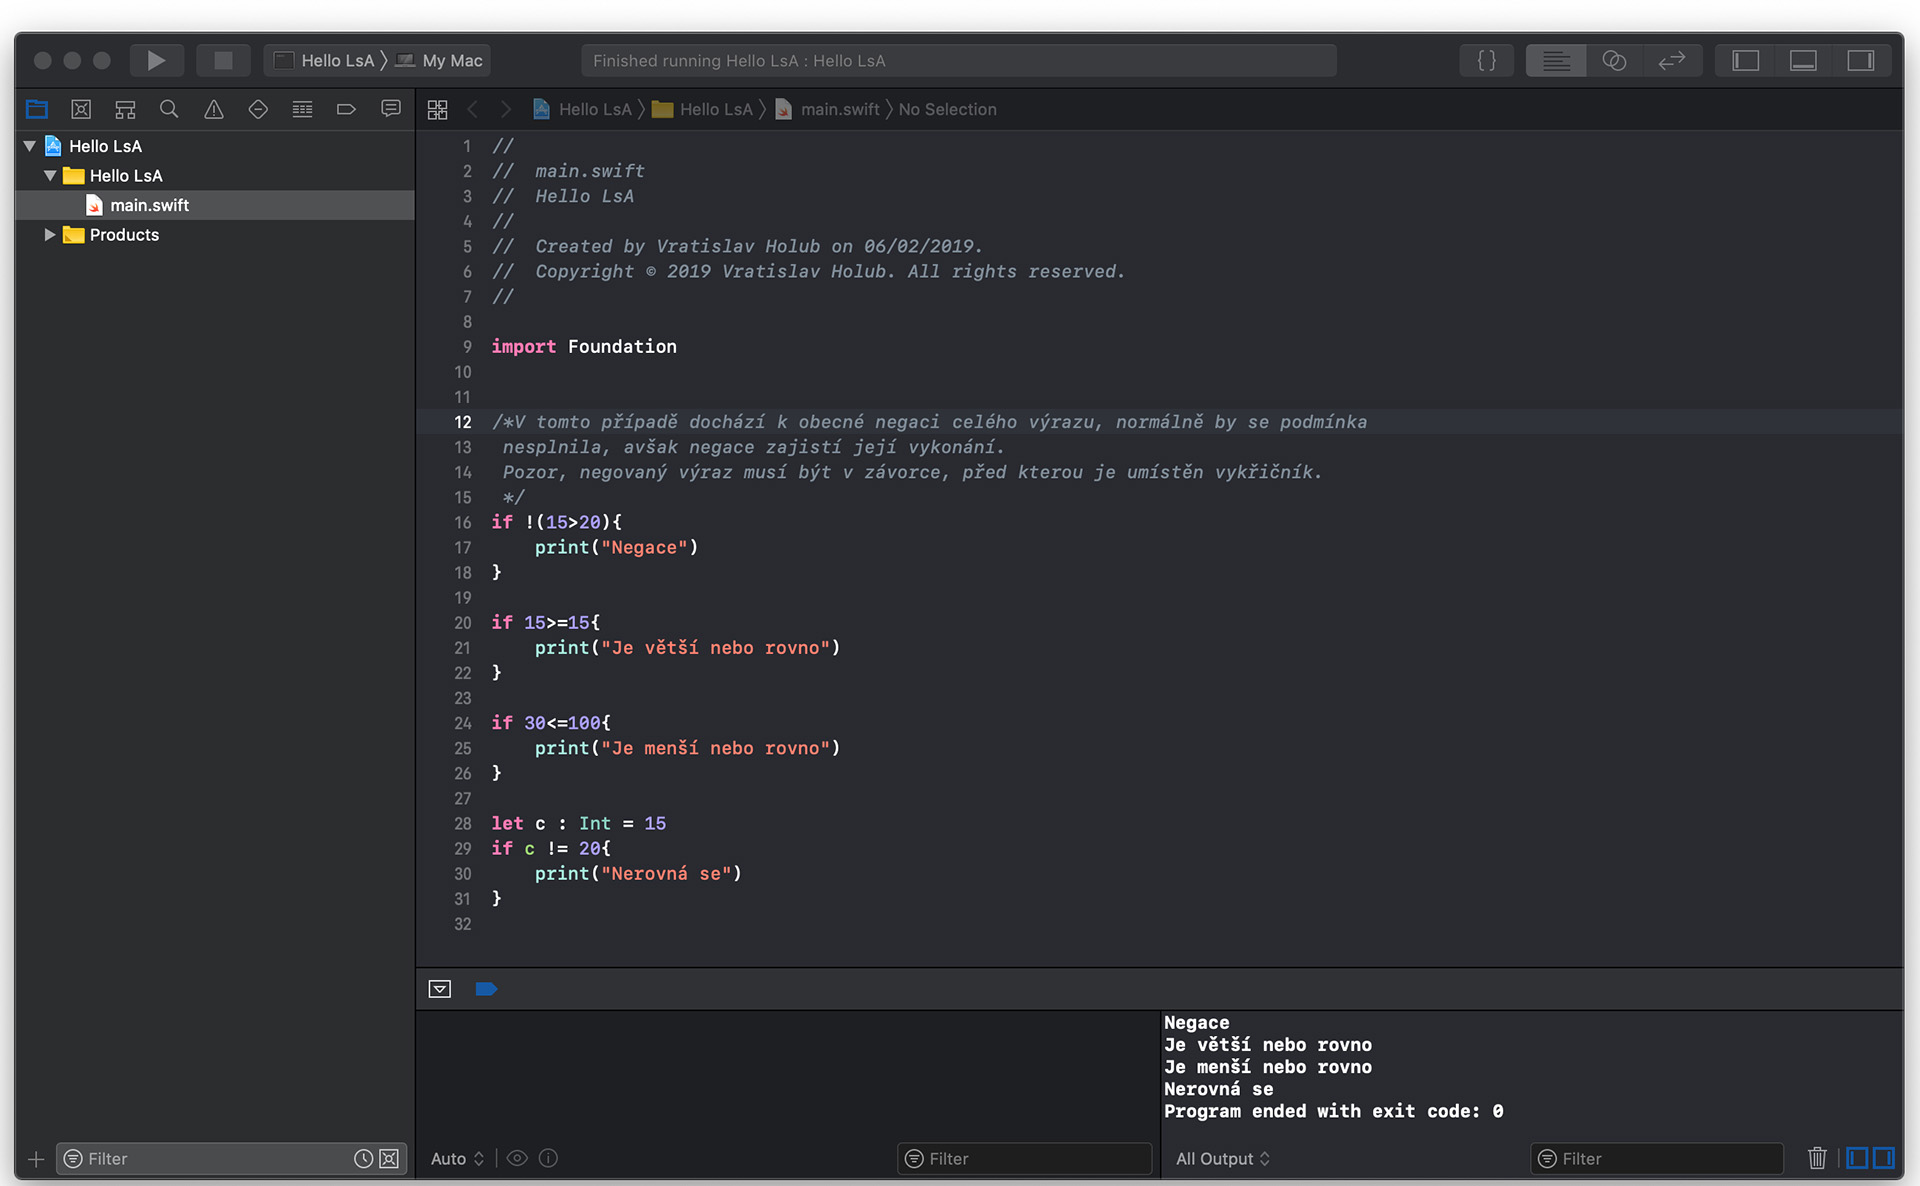Toggle breakpoints activation in debug bar

point(486,989)
